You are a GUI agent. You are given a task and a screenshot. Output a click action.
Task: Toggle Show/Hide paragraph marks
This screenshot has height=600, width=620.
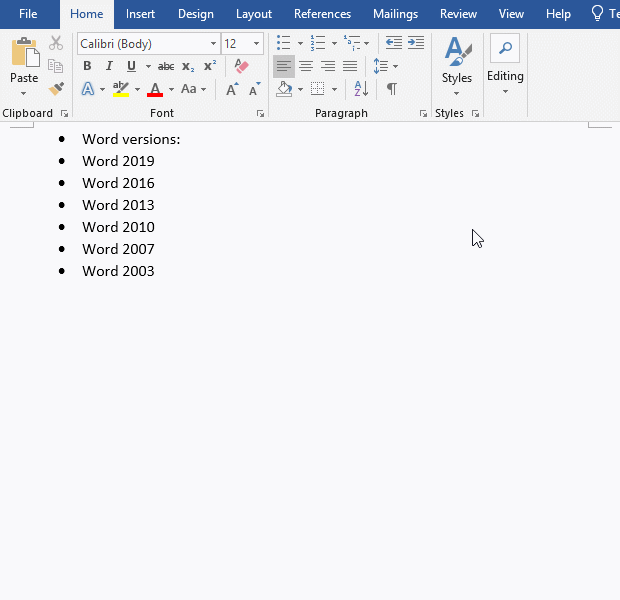[x=392, y=89]
